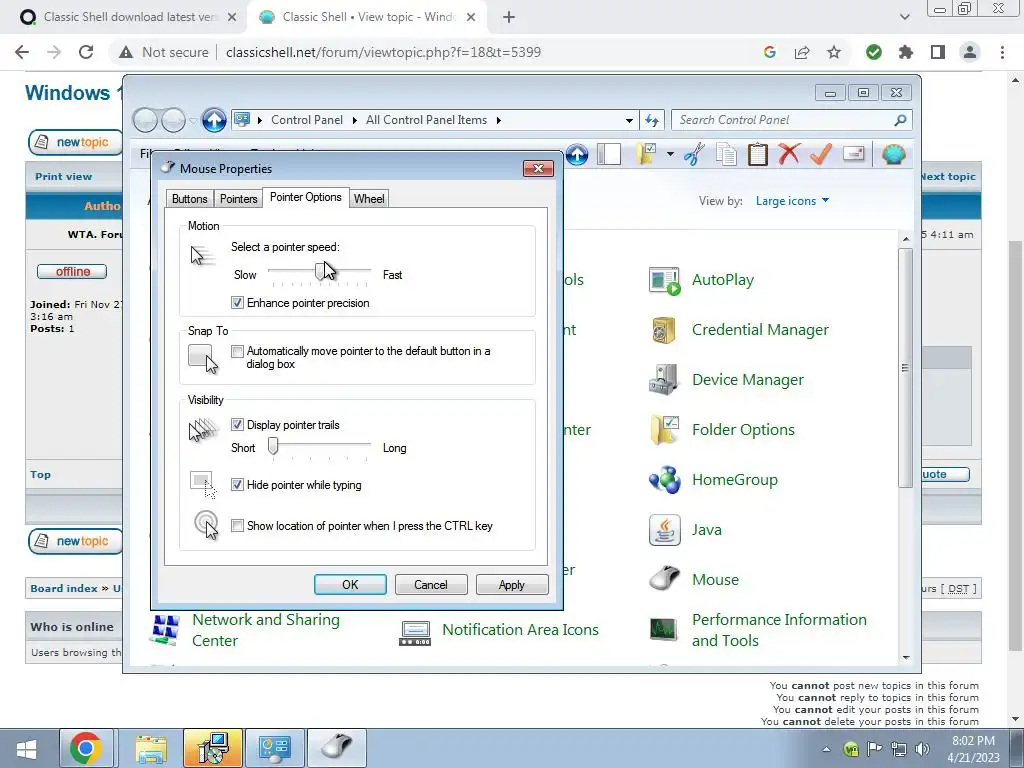Switch to Classic Shell download browser tab

[128, 17]
